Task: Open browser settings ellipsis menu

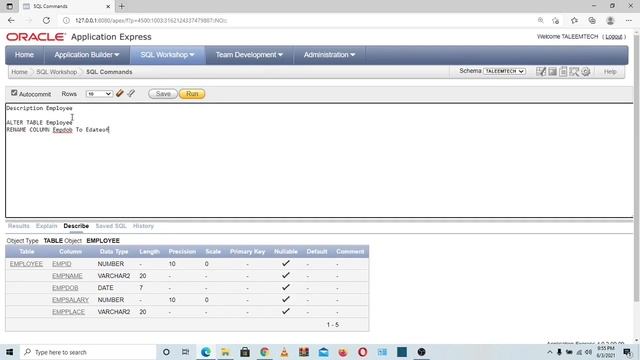Action: tap(628, 20)
